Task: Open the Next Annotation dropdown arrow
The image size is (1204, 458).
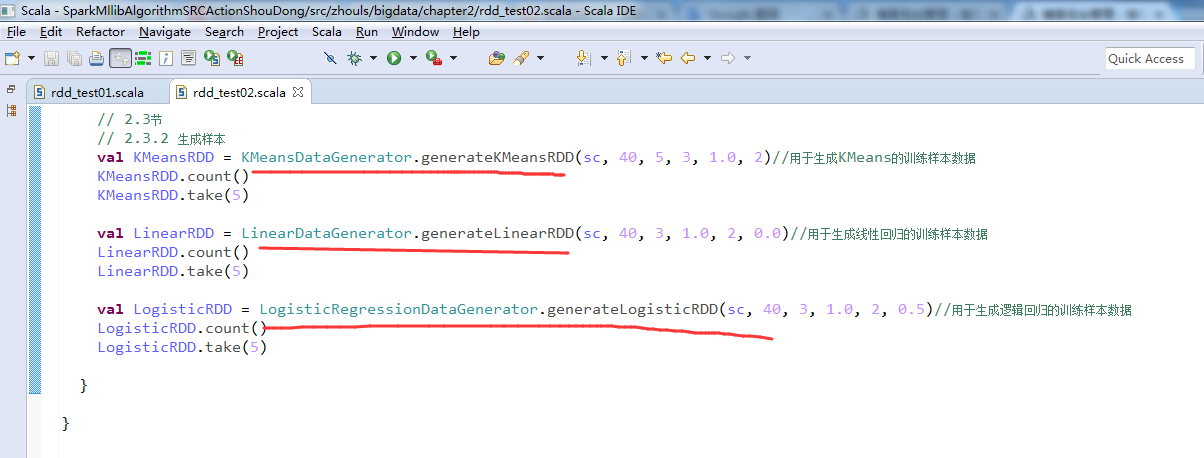Action: tap(604, 59)
